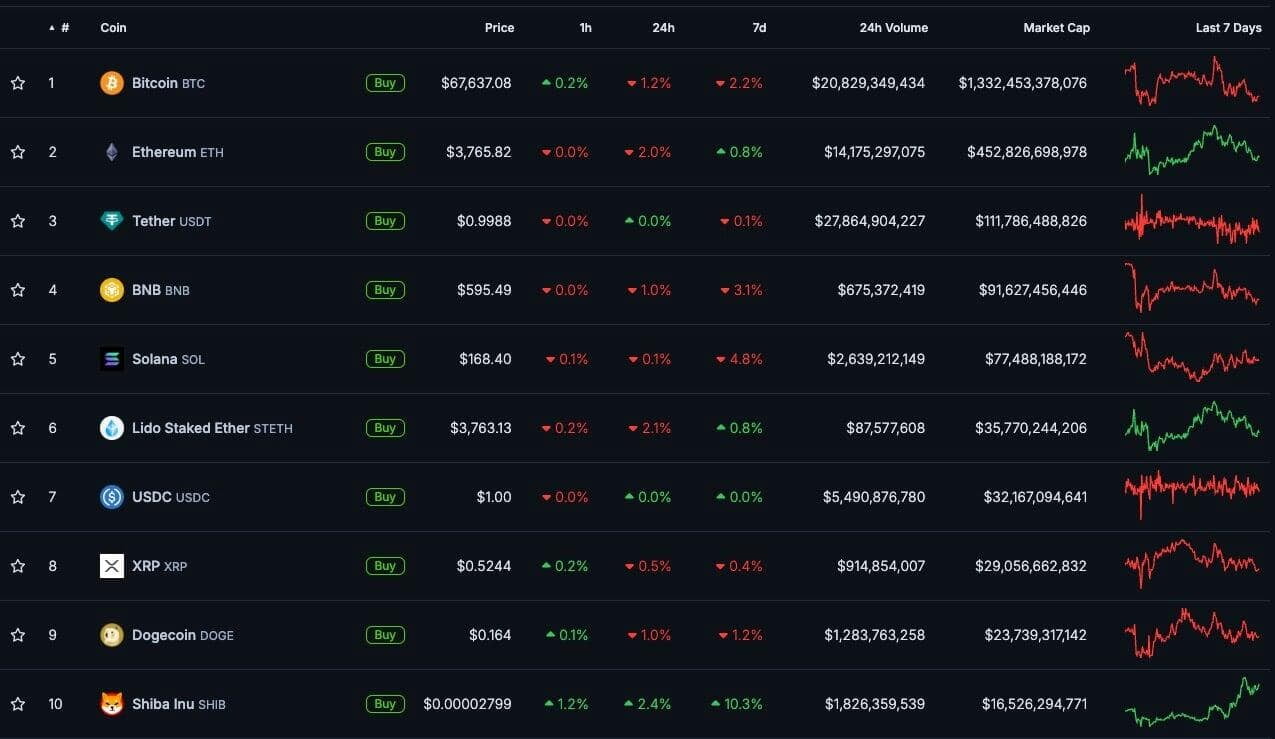
Task: View XRP's 7-day sparkline chart
Action: [x=1192, y=564]
